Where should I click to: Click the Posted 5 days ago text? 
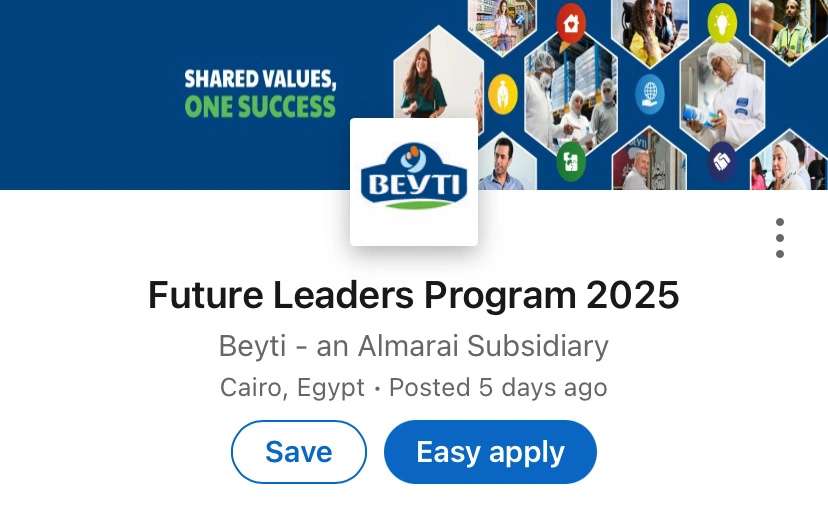pyautogui.click(x=498, y=387)
